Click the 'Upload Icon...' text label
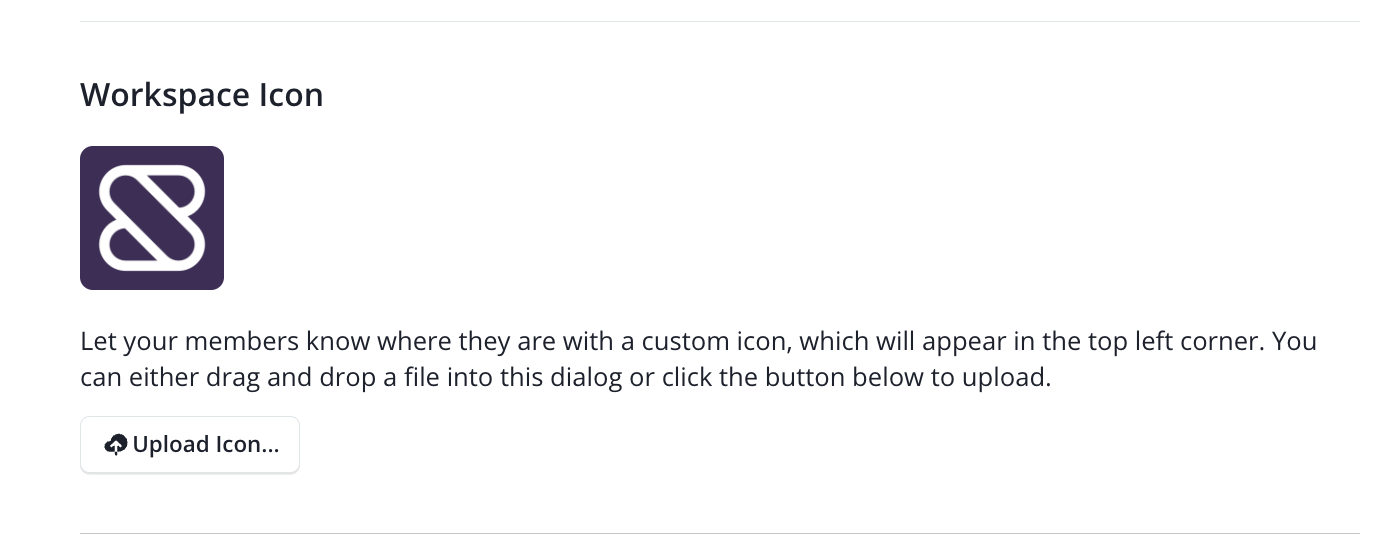This screenshot has width=1400, height=556. click(206, 445)
